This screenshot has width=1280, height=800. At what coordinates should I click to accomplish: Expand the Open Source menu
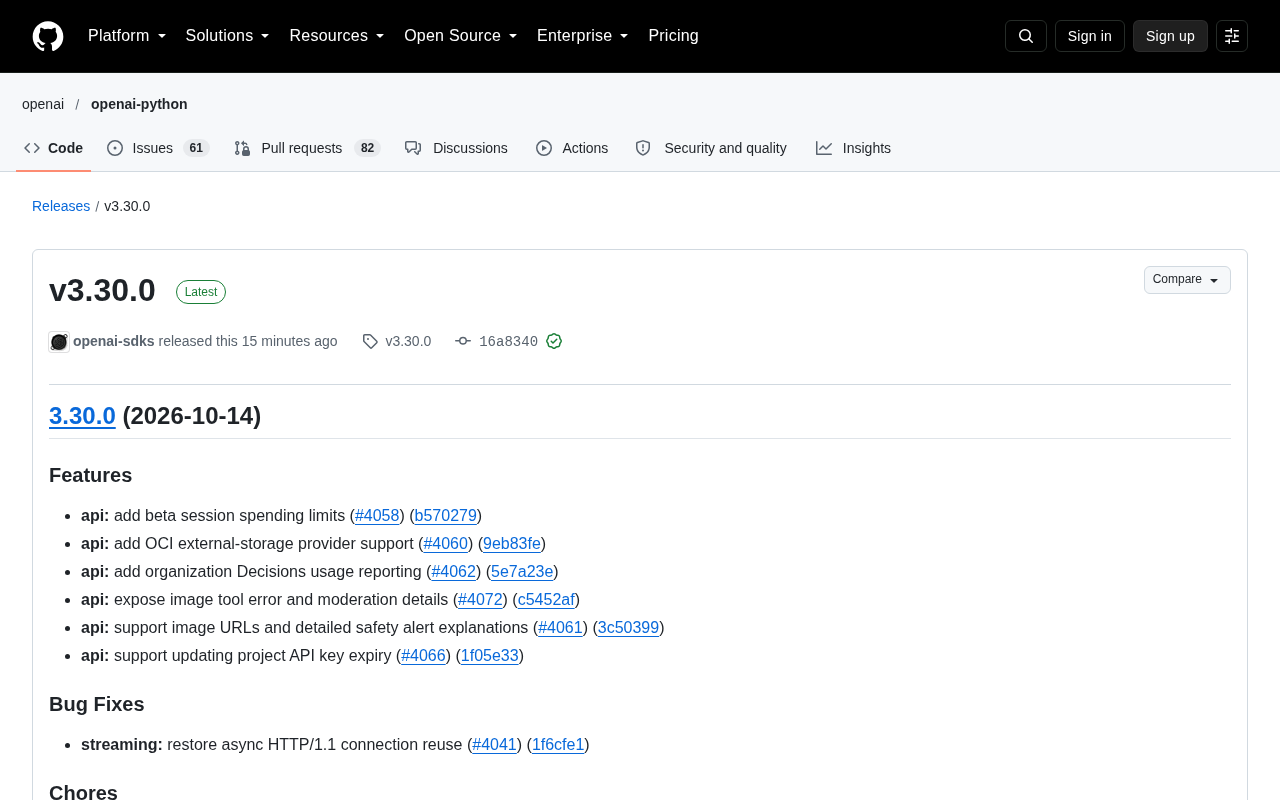[x=461, y=36]
